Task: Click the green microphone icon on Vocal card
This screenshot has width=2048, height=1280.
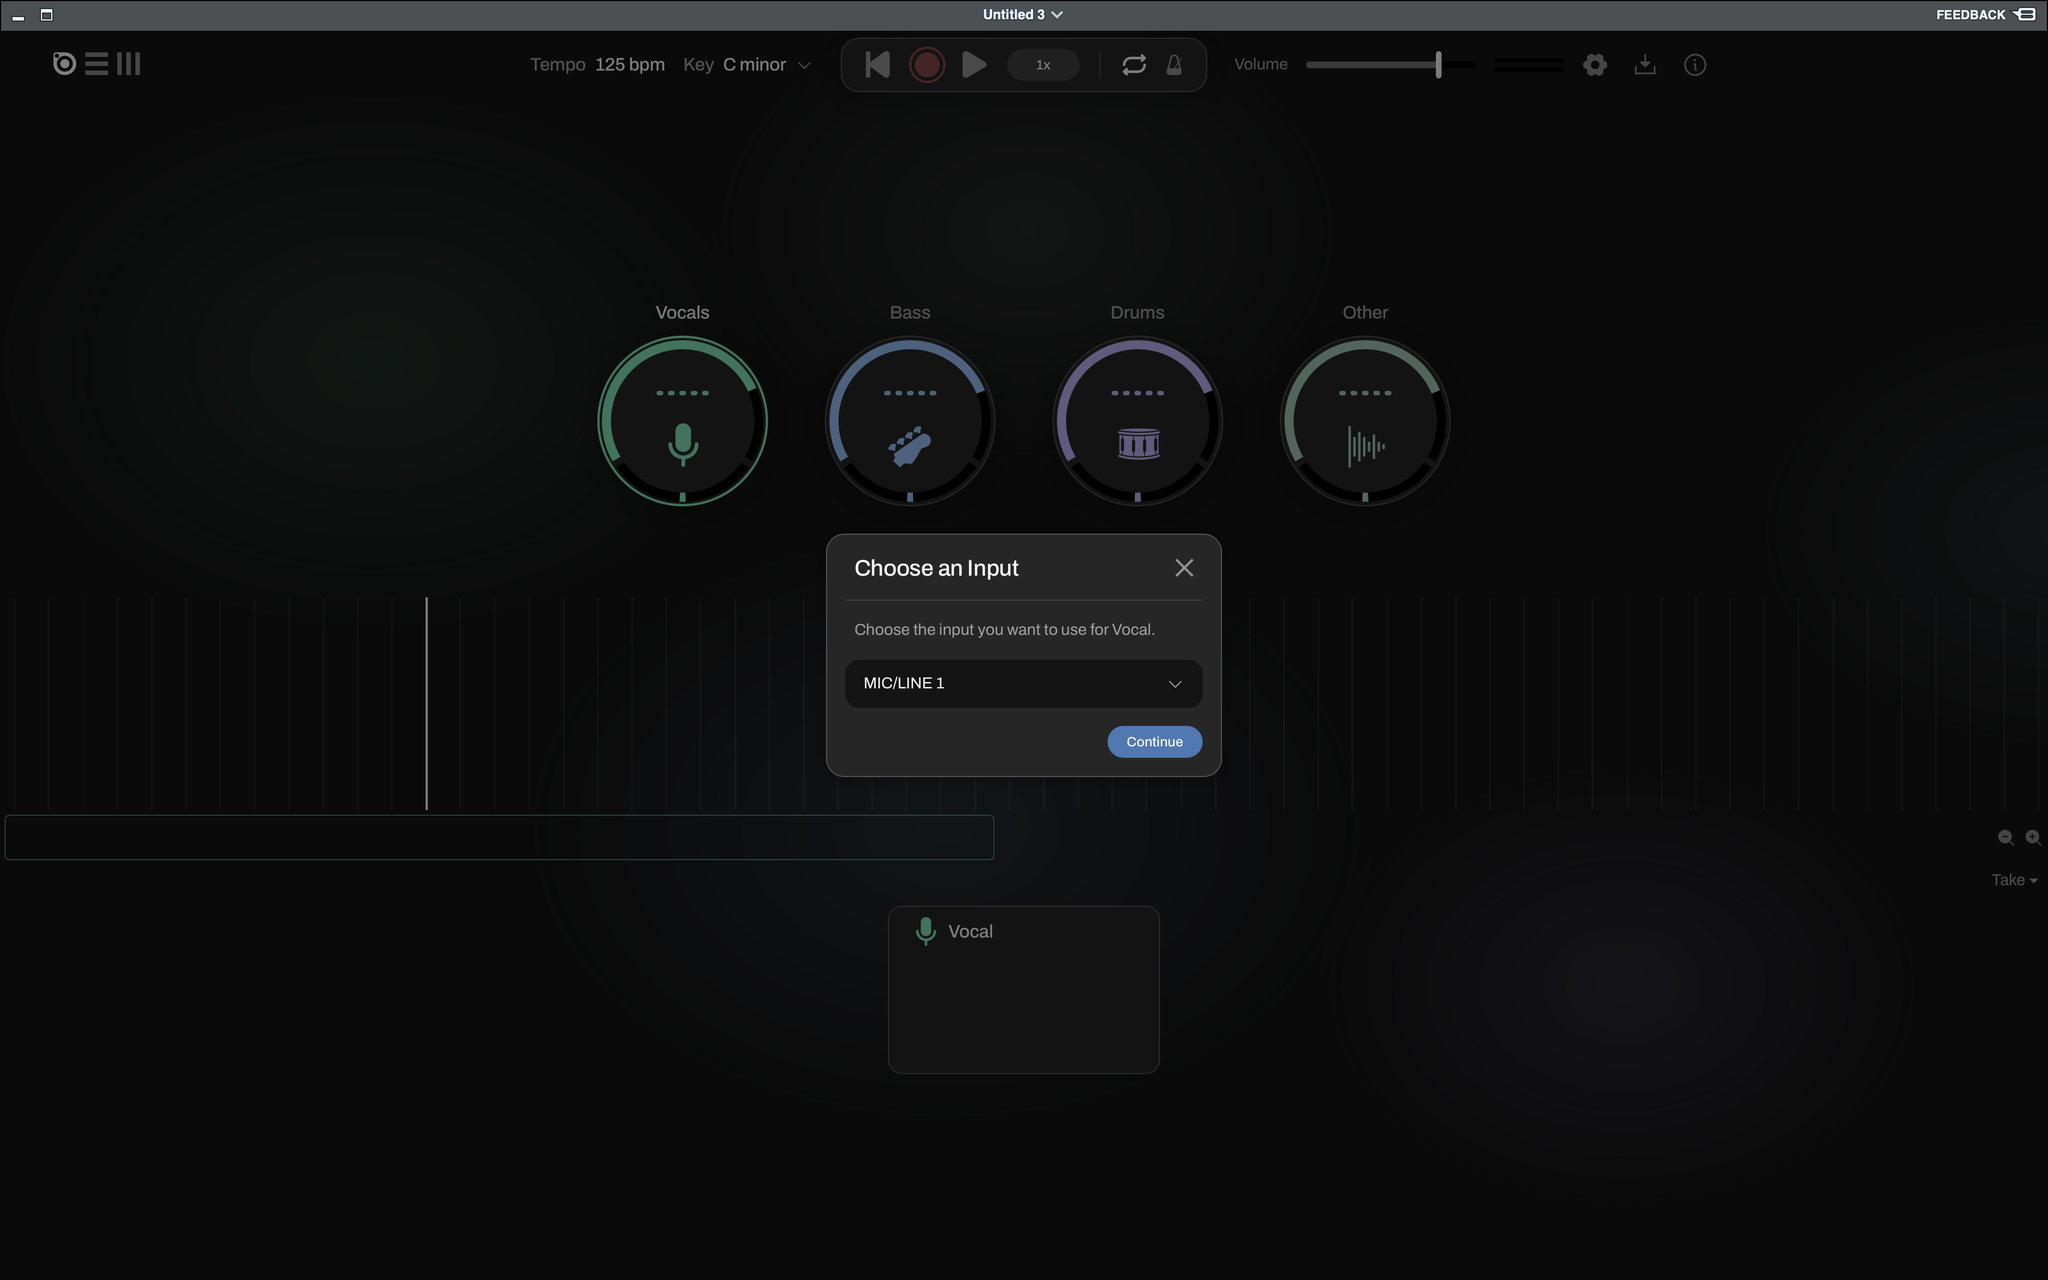Action: pos(926,931)
